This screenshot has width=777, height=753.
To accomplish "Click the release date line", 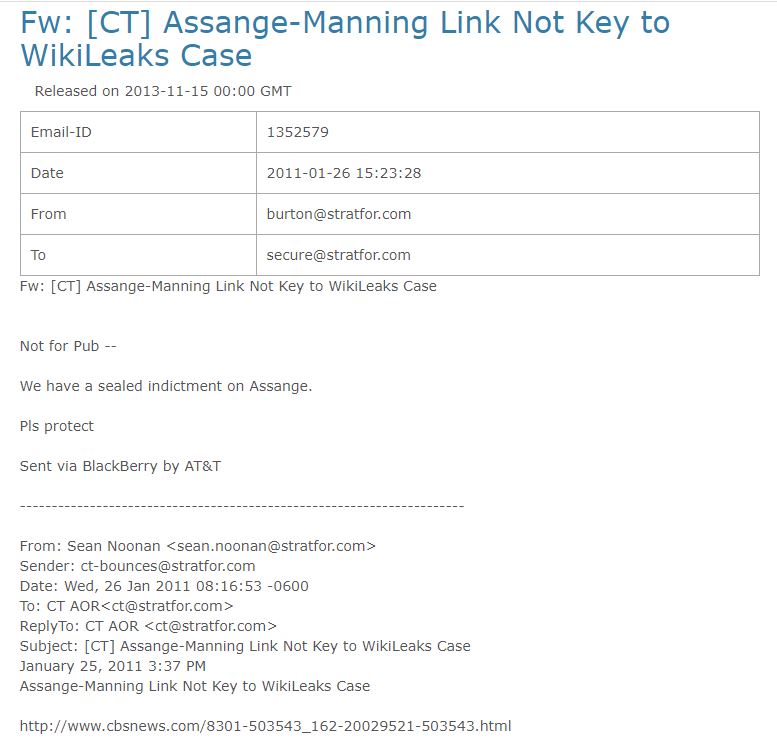I will [163, 91].
